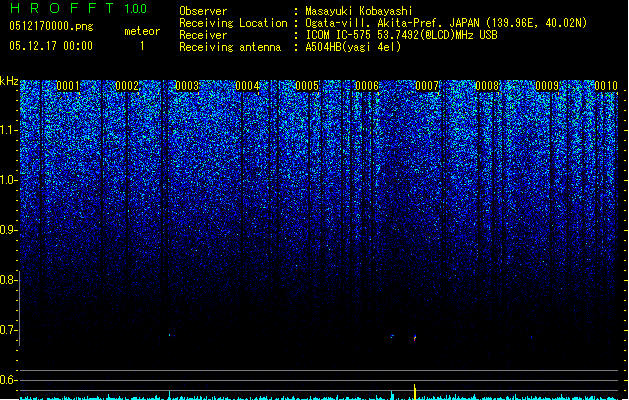Select the file name 0512170000.png
This screenshot has width=629, height=400.
coord(51,26)
